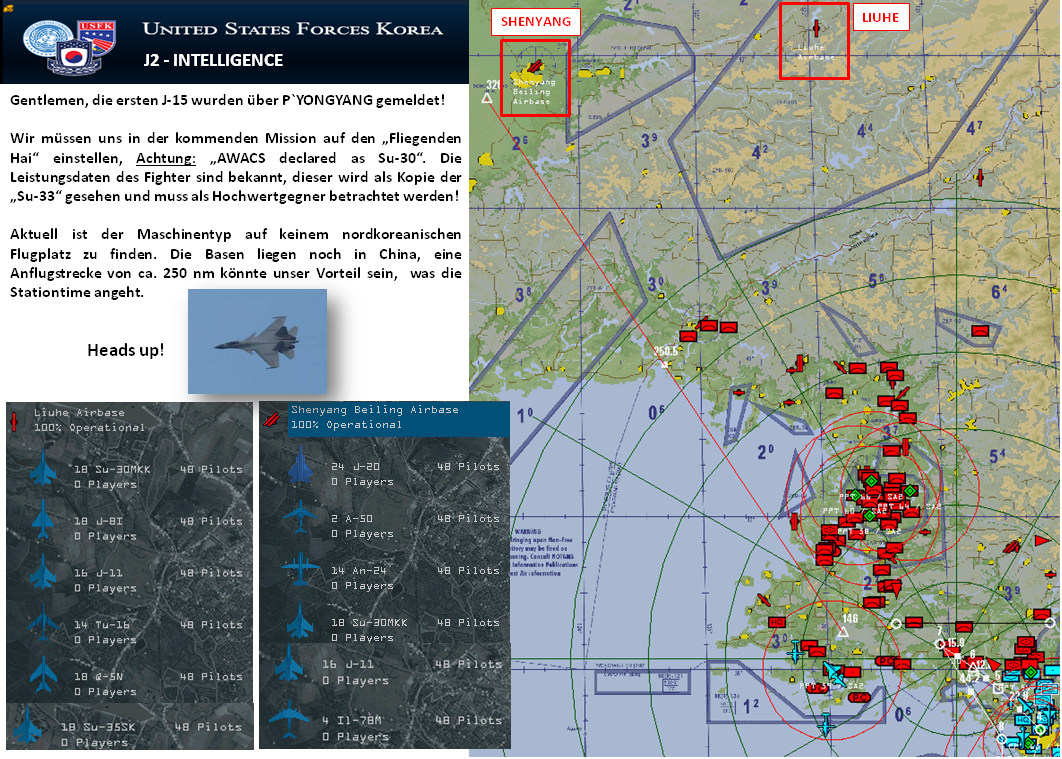Click the red LIUHE label box
1062x759 pixels.
(x=880, y=18)
